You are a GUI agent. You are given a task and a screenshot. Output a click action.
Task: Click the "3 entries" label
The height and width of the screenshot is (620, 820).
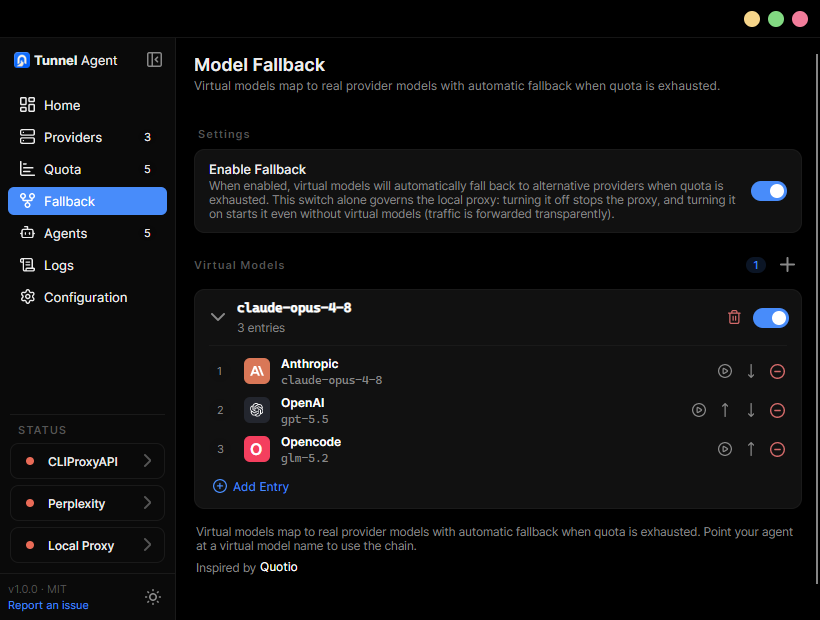[x=261, y=328]
